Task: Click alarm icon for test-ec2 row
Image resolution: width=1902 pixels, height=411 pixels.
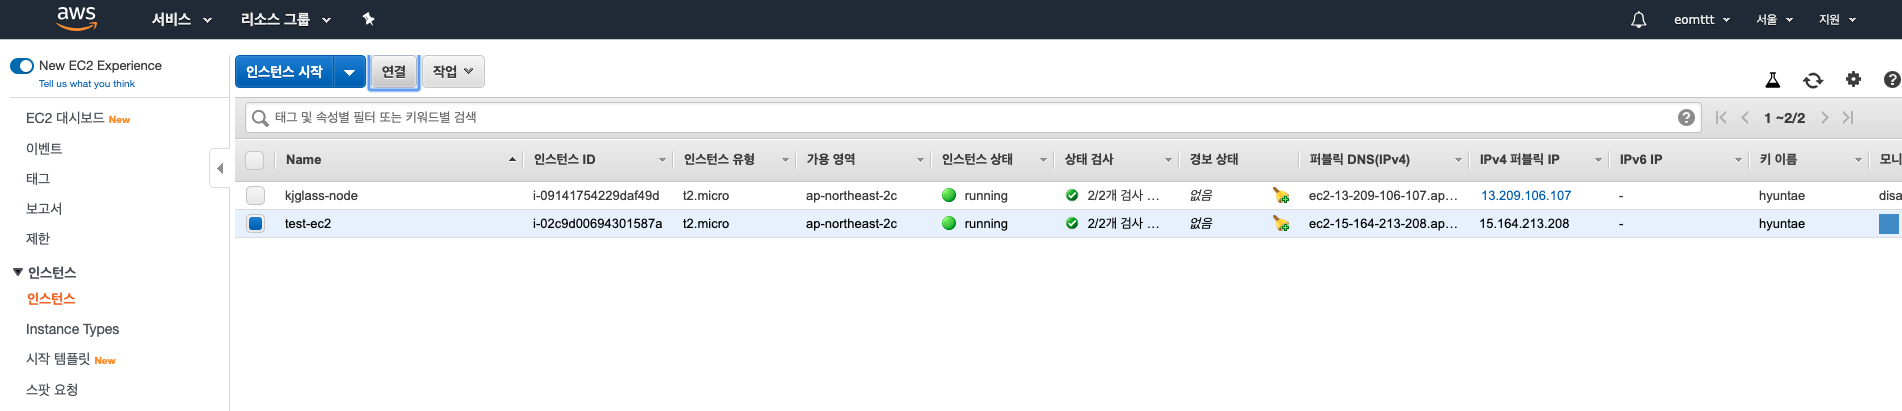Action: click(x=1280, y=223)
